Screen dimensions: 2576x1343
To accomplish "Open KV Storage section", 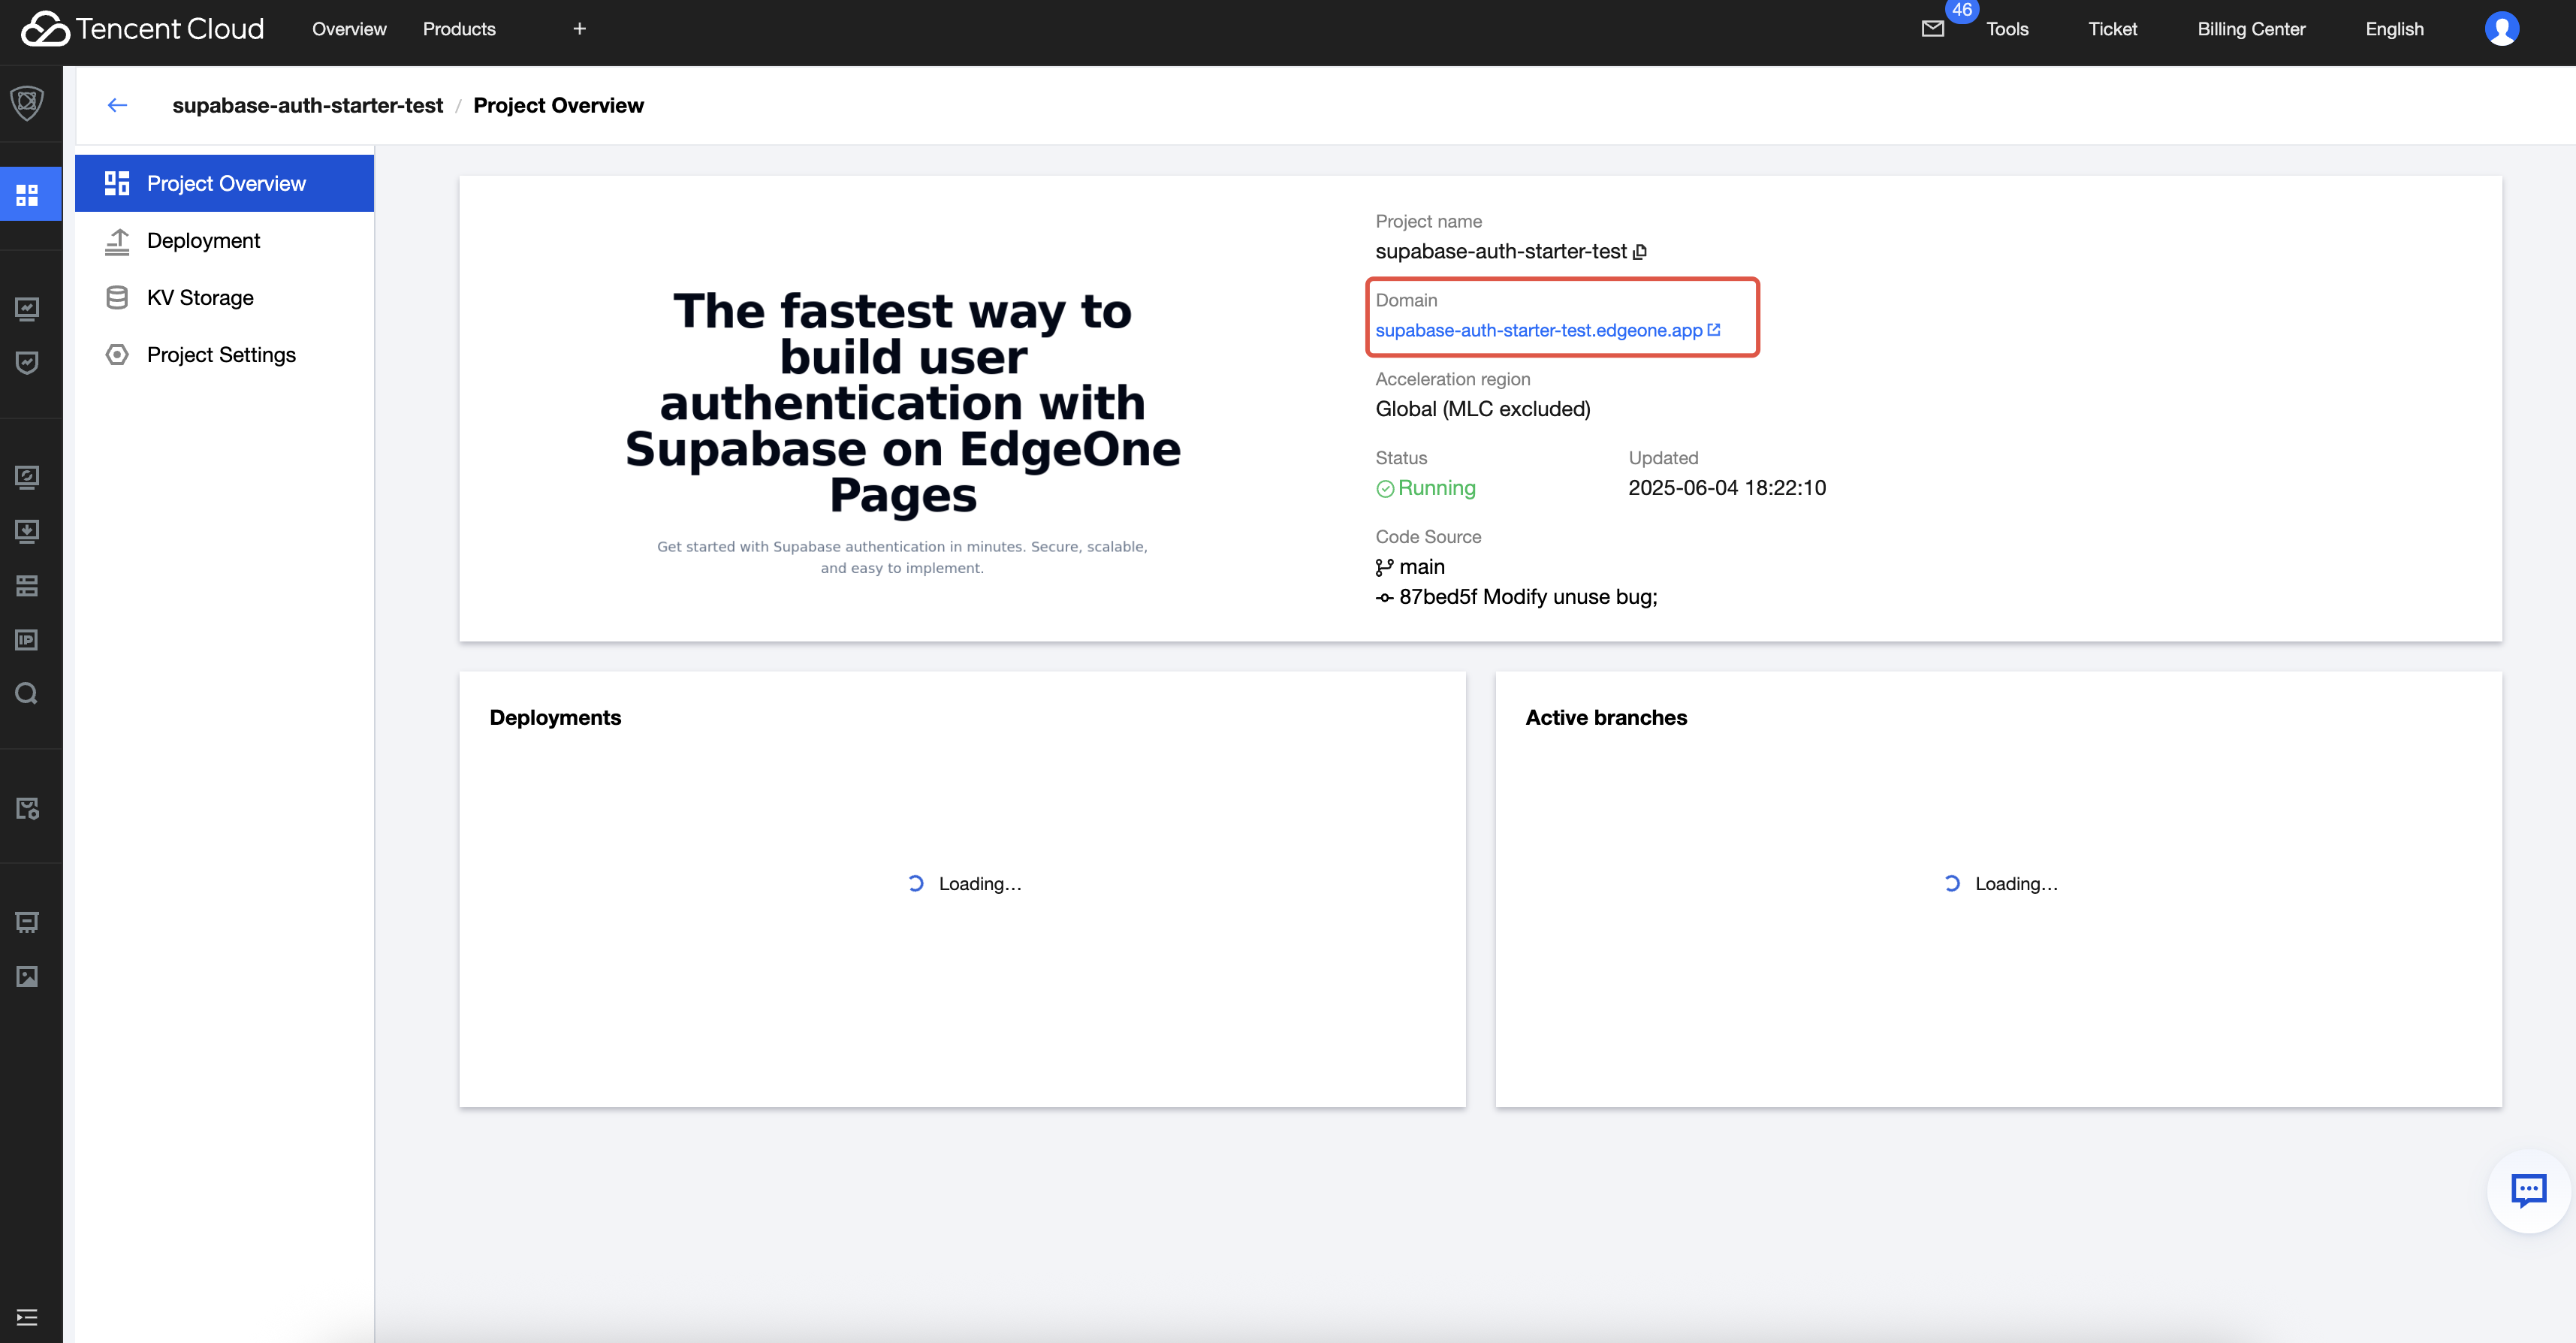I will click(224, 297).
